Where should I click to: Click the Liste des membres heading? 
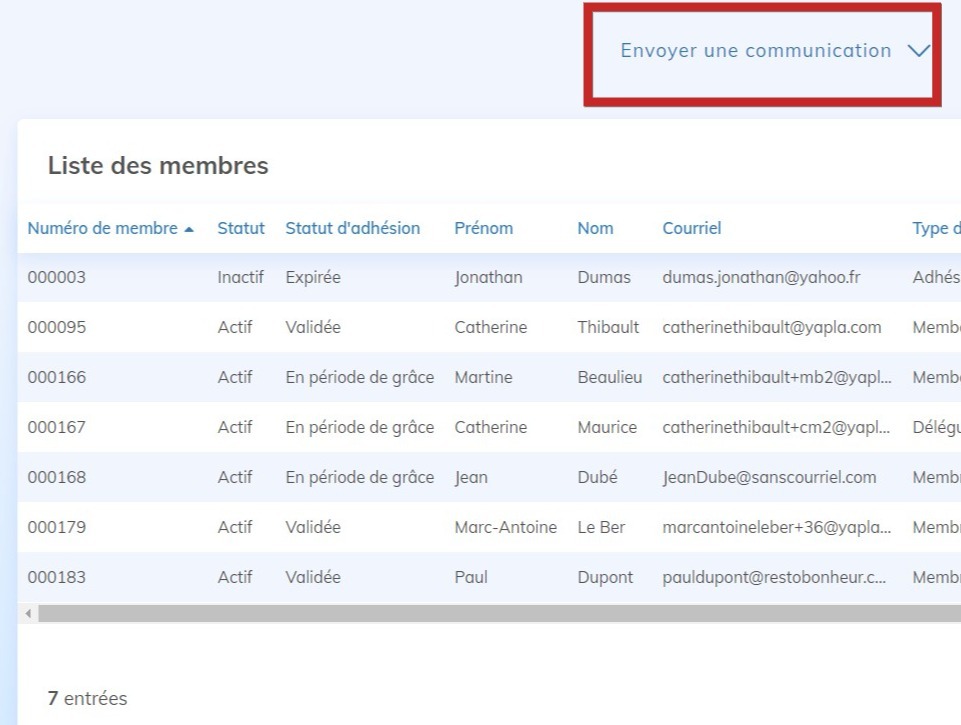tap(160, 166)
